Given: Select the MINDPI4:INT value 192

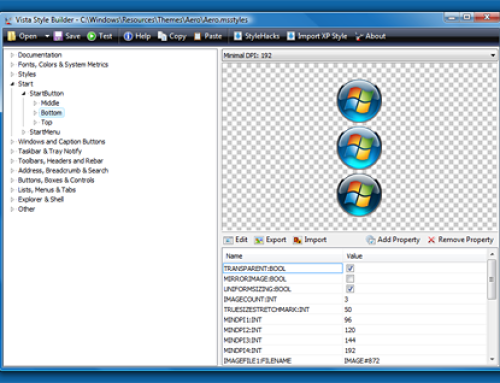Looking at the screenshot, I should tap(350, 351).
